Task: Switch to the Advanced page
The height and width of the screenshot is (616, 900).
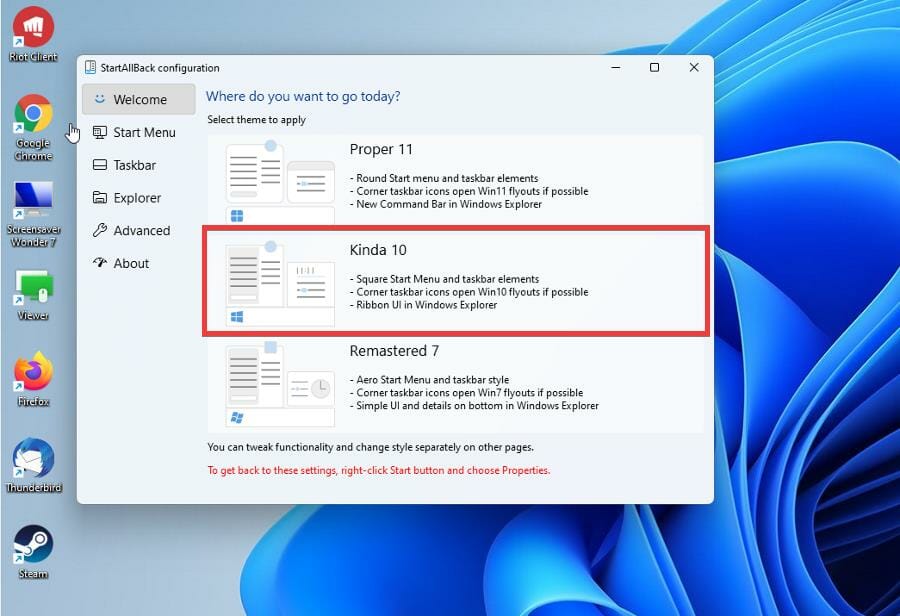Action: (x=138, y=230)
